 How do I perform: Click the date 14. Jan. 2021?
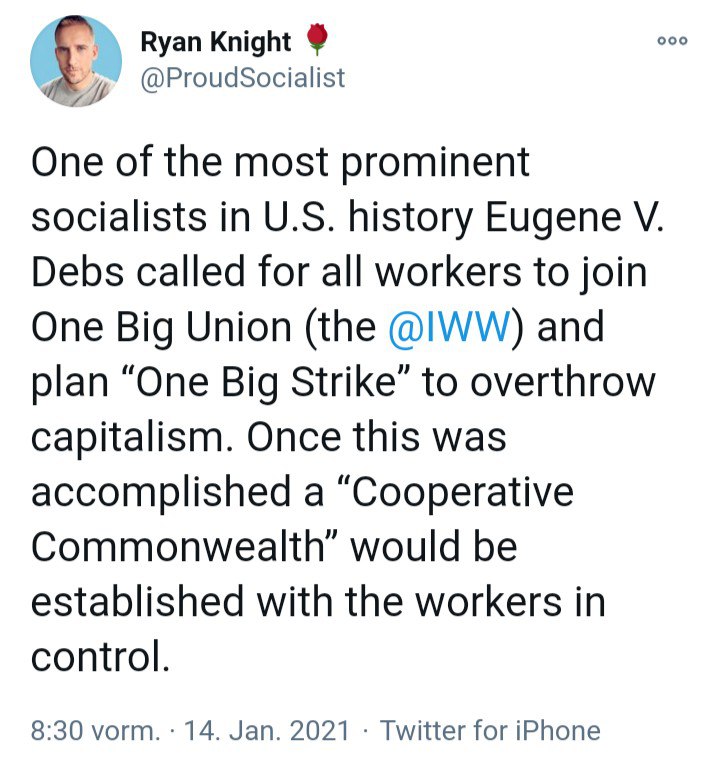pos(264,731)
